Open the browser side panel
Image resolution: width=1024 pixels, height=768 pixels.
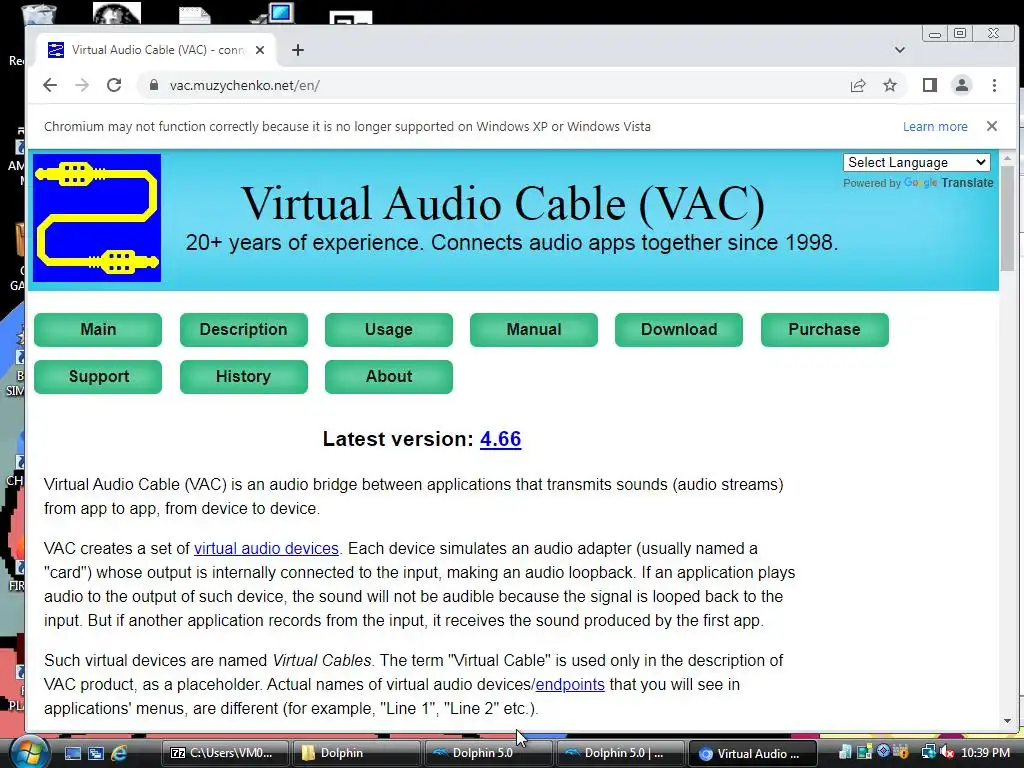(x=930, y=85)
